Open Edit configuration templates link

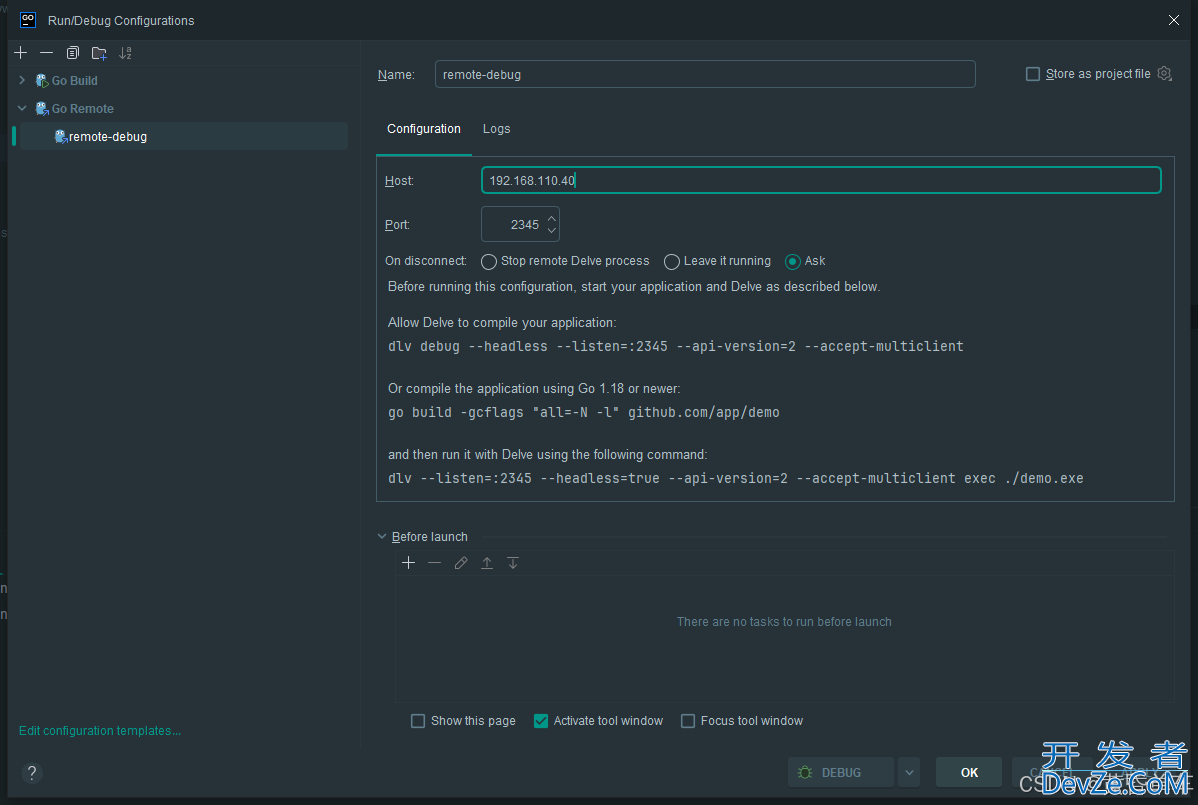(x=100, y=731)
